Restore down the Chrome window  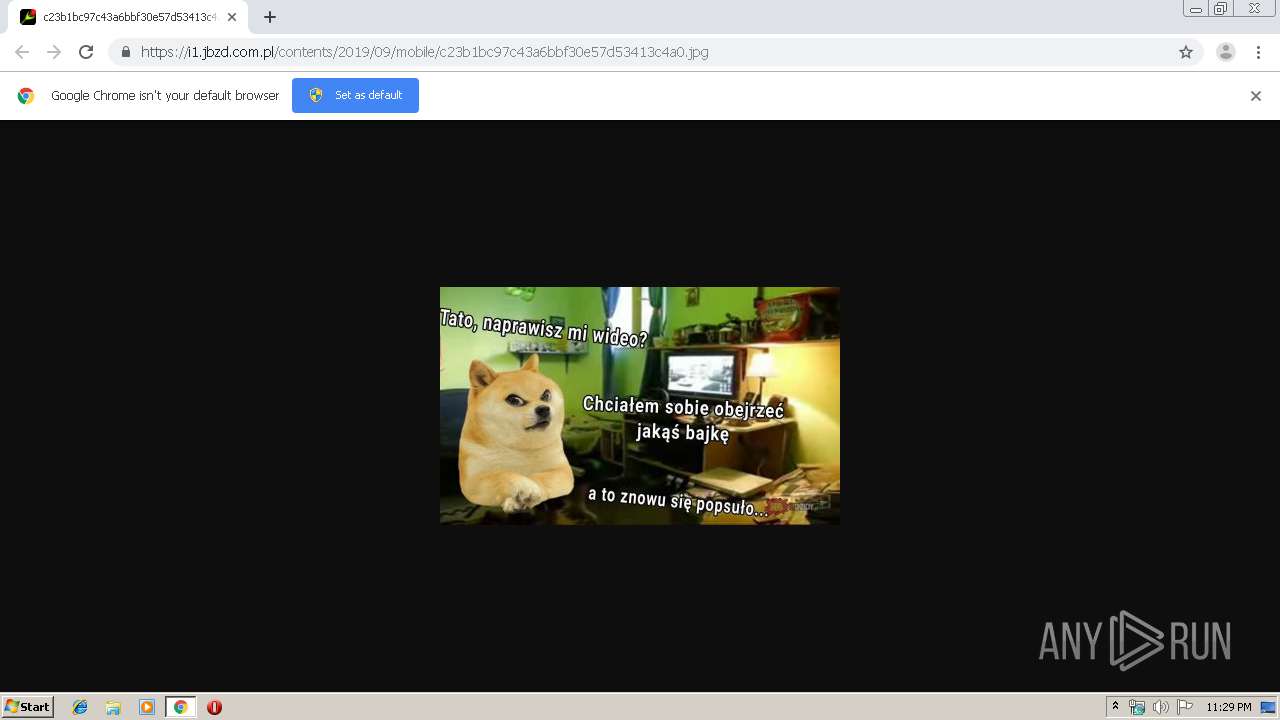coord(1221,9)
